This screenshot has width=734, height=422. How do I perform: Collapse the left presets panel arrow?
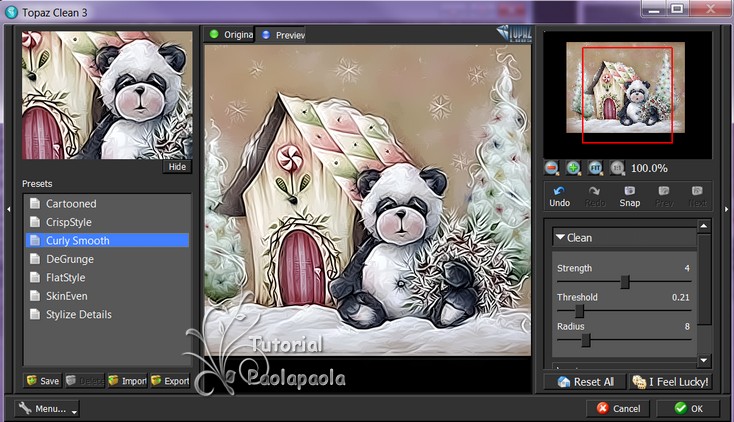pyautogui.click(x=8, y=209)
